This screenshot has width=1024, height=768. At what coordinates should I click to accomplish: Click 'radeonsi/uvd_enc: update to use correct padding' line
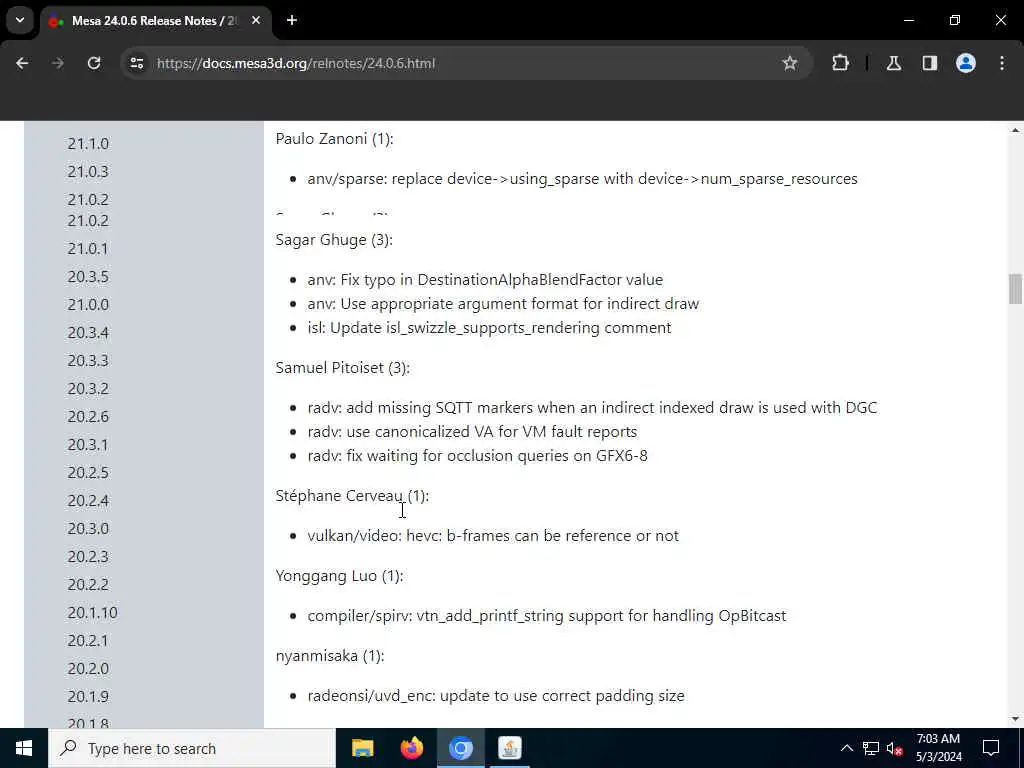[x=496, y=696]
